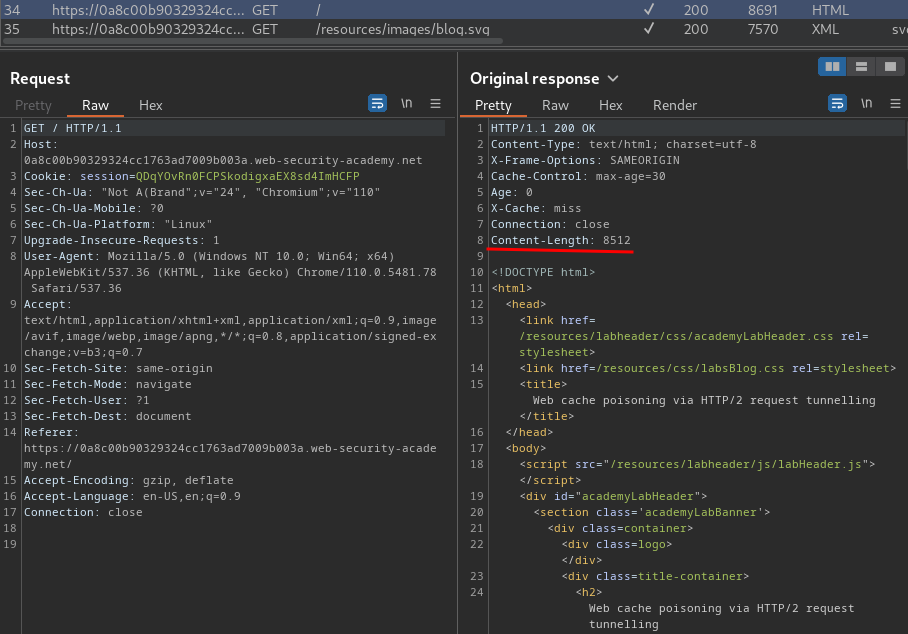Open response Raw tab

pos(555,105)
